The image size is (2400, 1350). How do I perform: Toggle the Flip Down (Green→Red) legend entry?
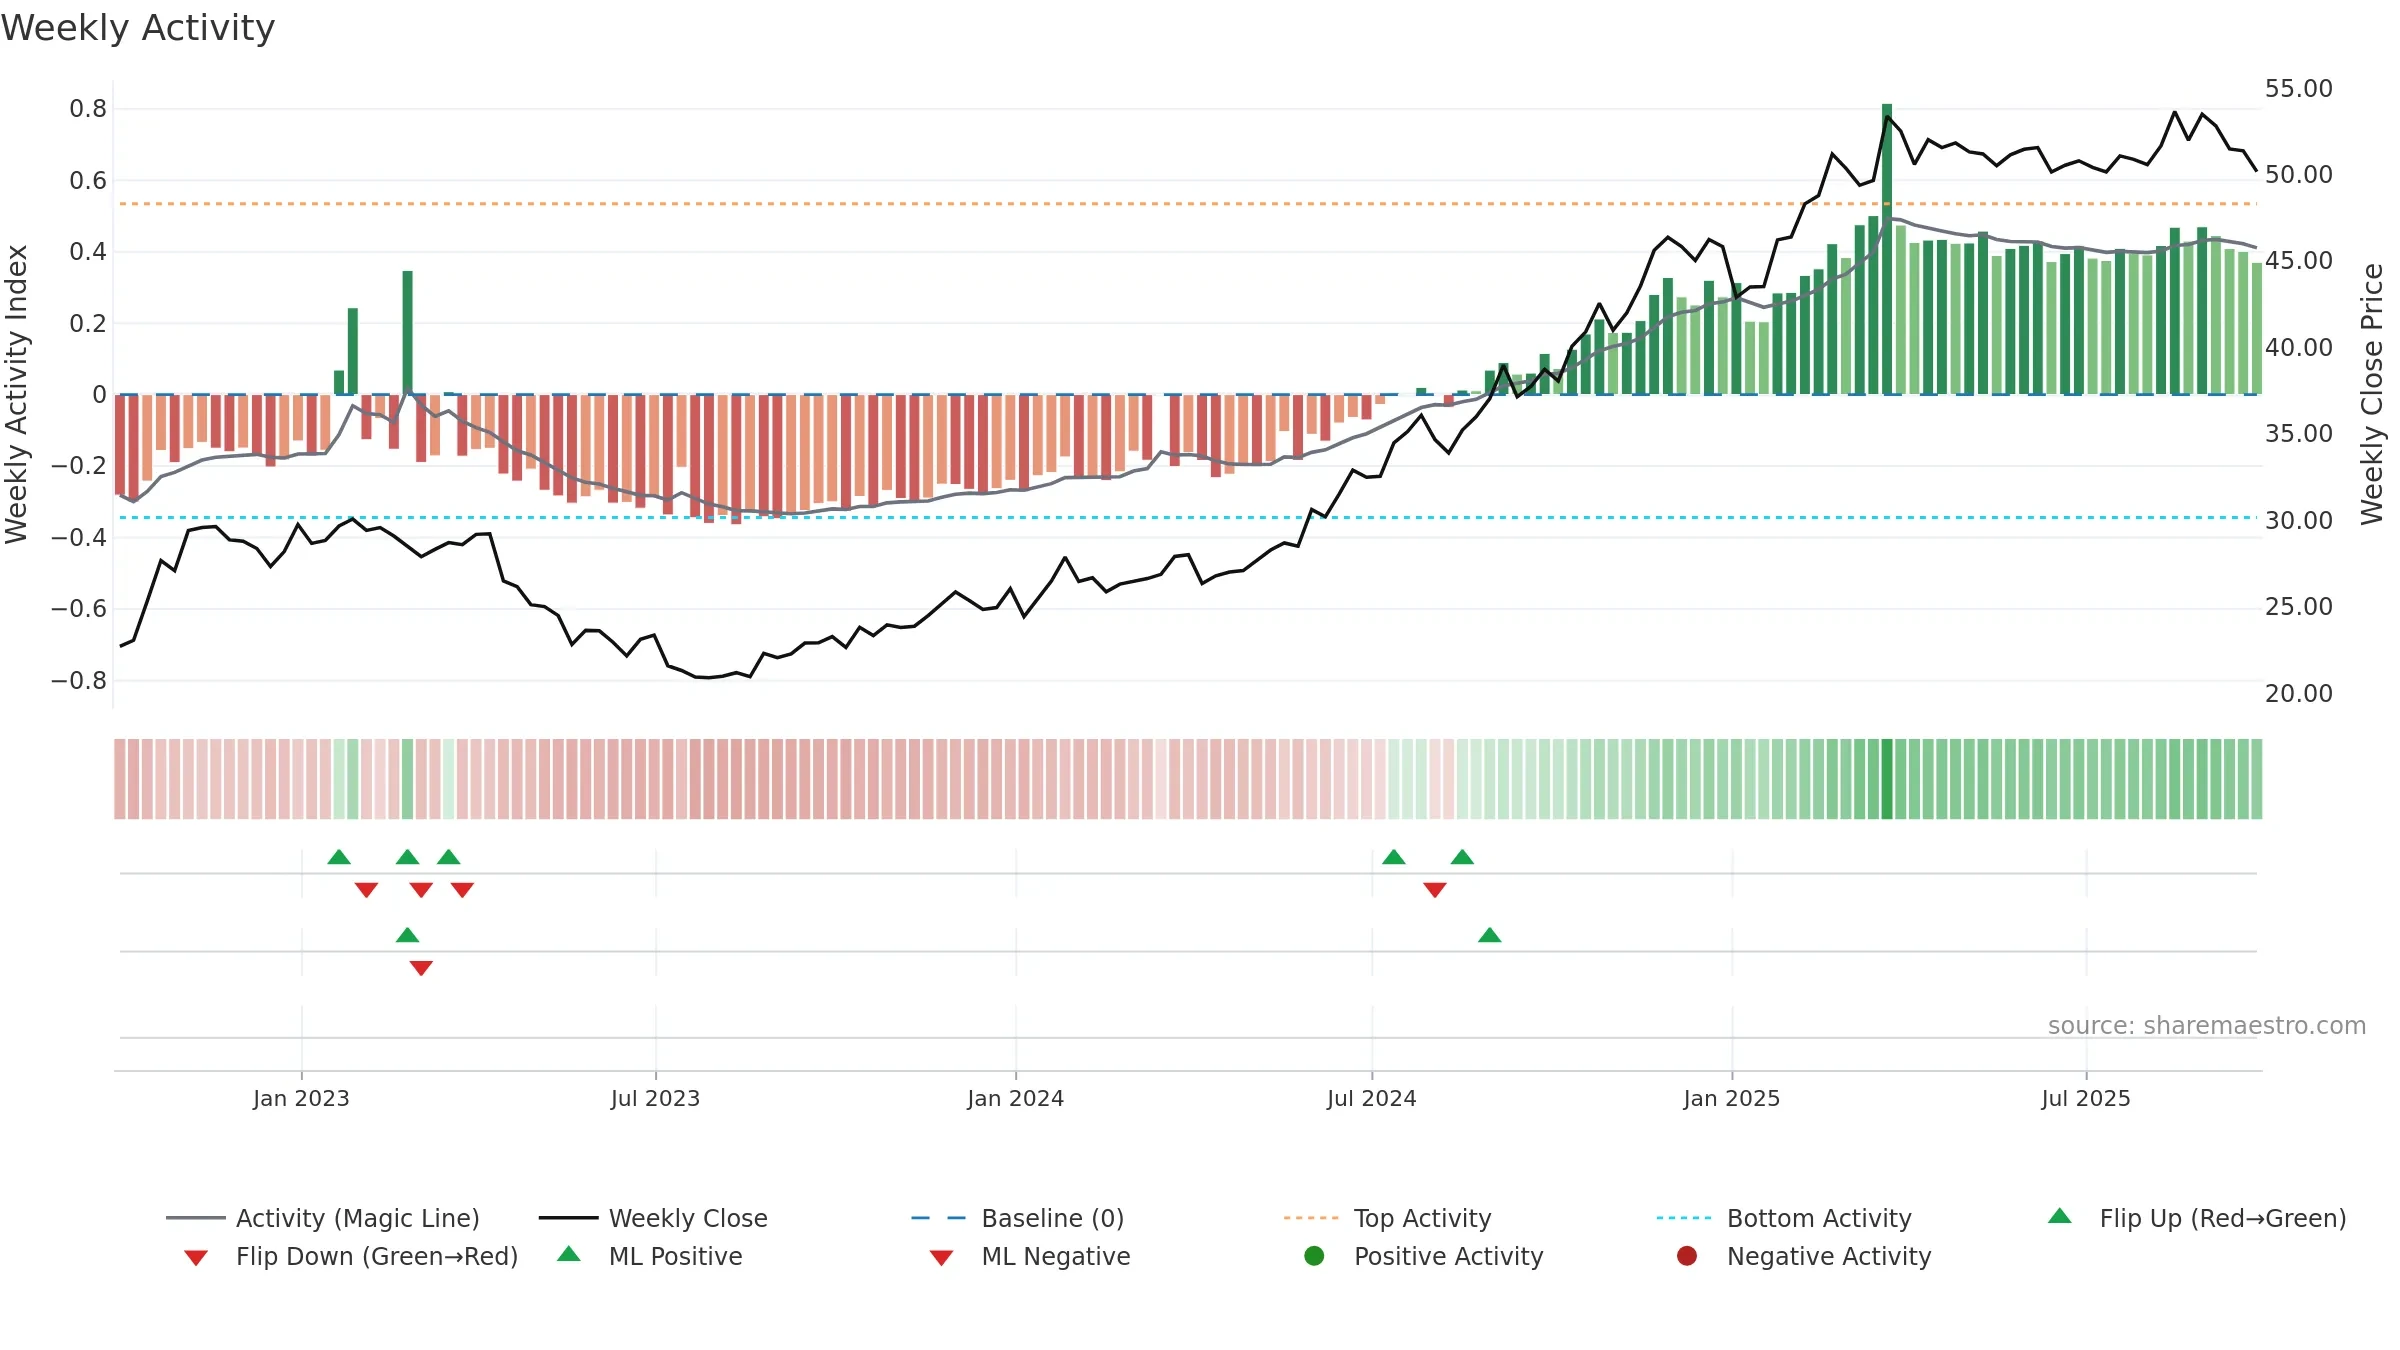click(351, 1256)
